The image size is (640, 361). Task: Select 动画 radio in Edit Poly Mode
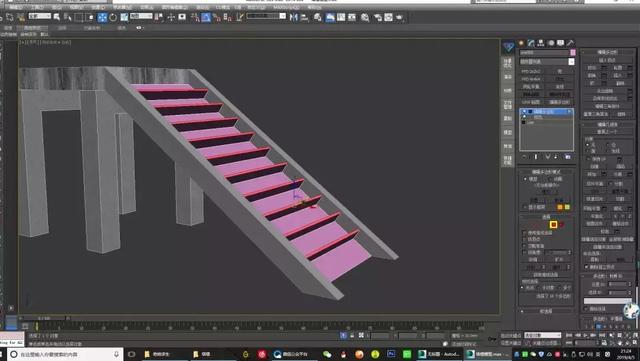coord(550,179)
